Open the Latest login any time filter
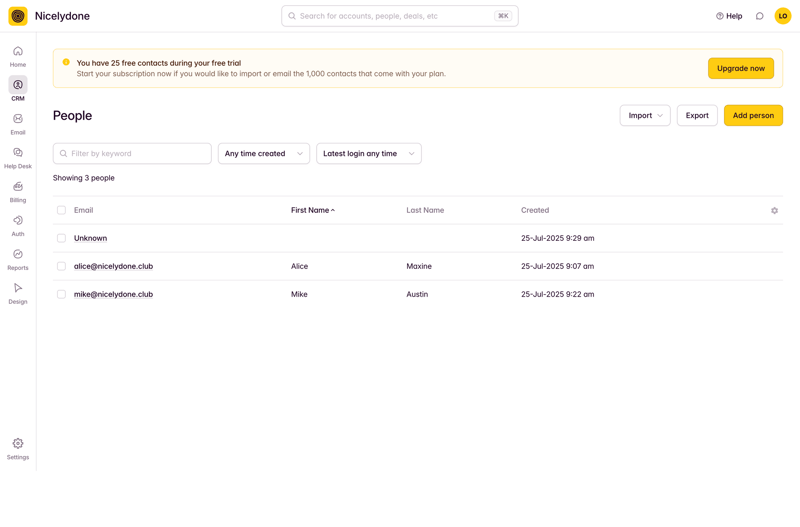Viewport: 800px width, 527px height. [369, 154]
